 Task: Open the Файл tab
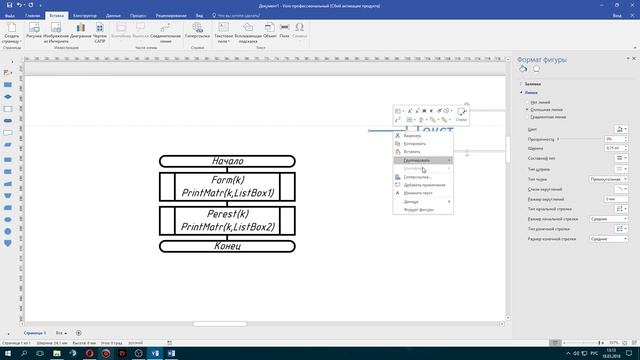(x=10, y=16)
